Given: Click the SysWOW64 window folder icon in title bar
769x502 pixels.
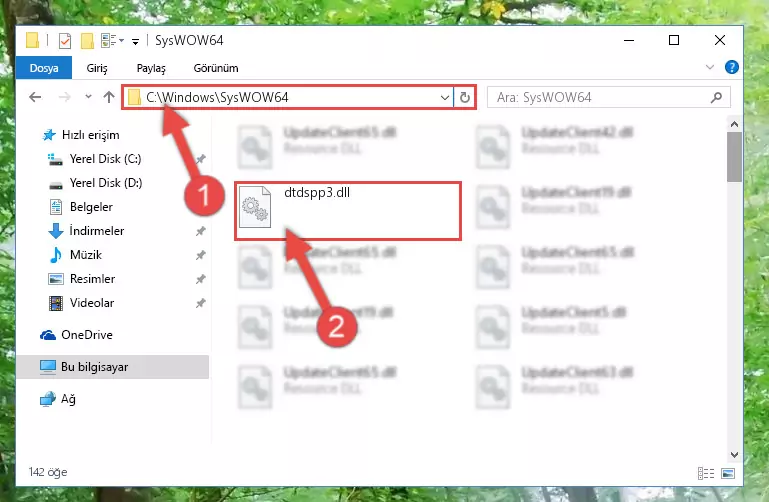Looking at the screenshot, I should pyautogui.click(x=32, y=40).
